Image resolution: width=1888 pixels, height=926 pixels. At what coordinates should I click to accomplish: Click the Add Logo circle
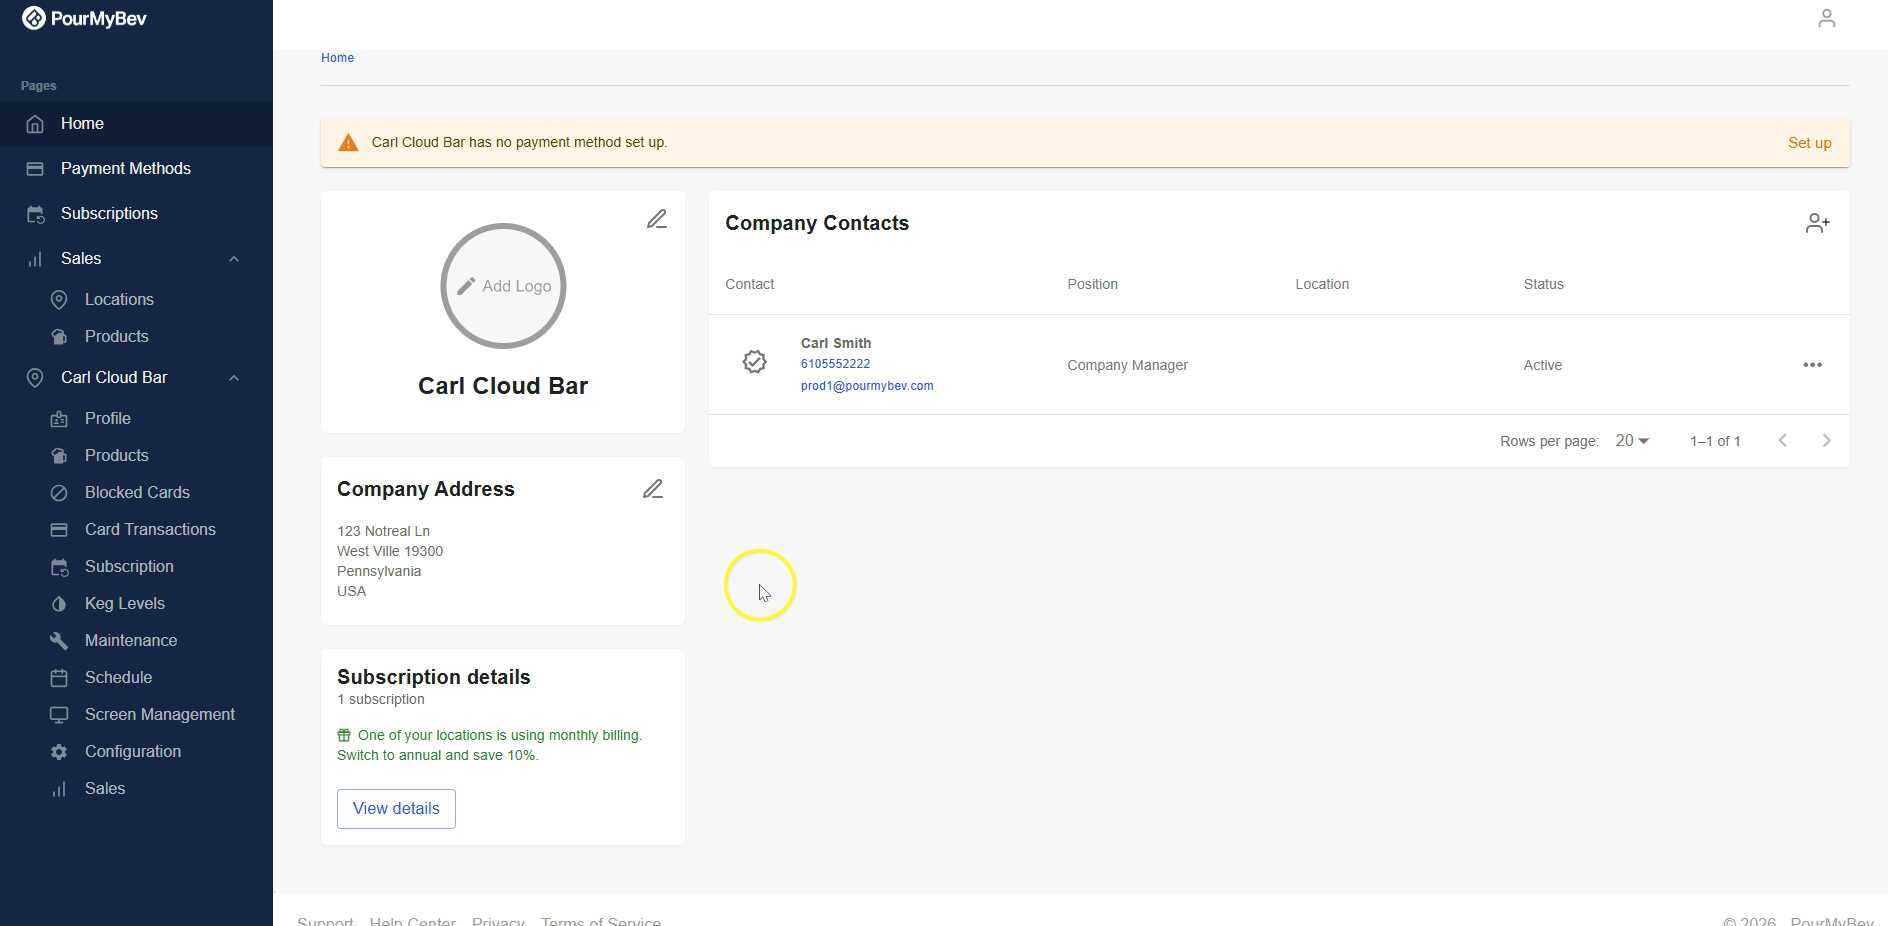pyautogui.click(x=503, y=286)
